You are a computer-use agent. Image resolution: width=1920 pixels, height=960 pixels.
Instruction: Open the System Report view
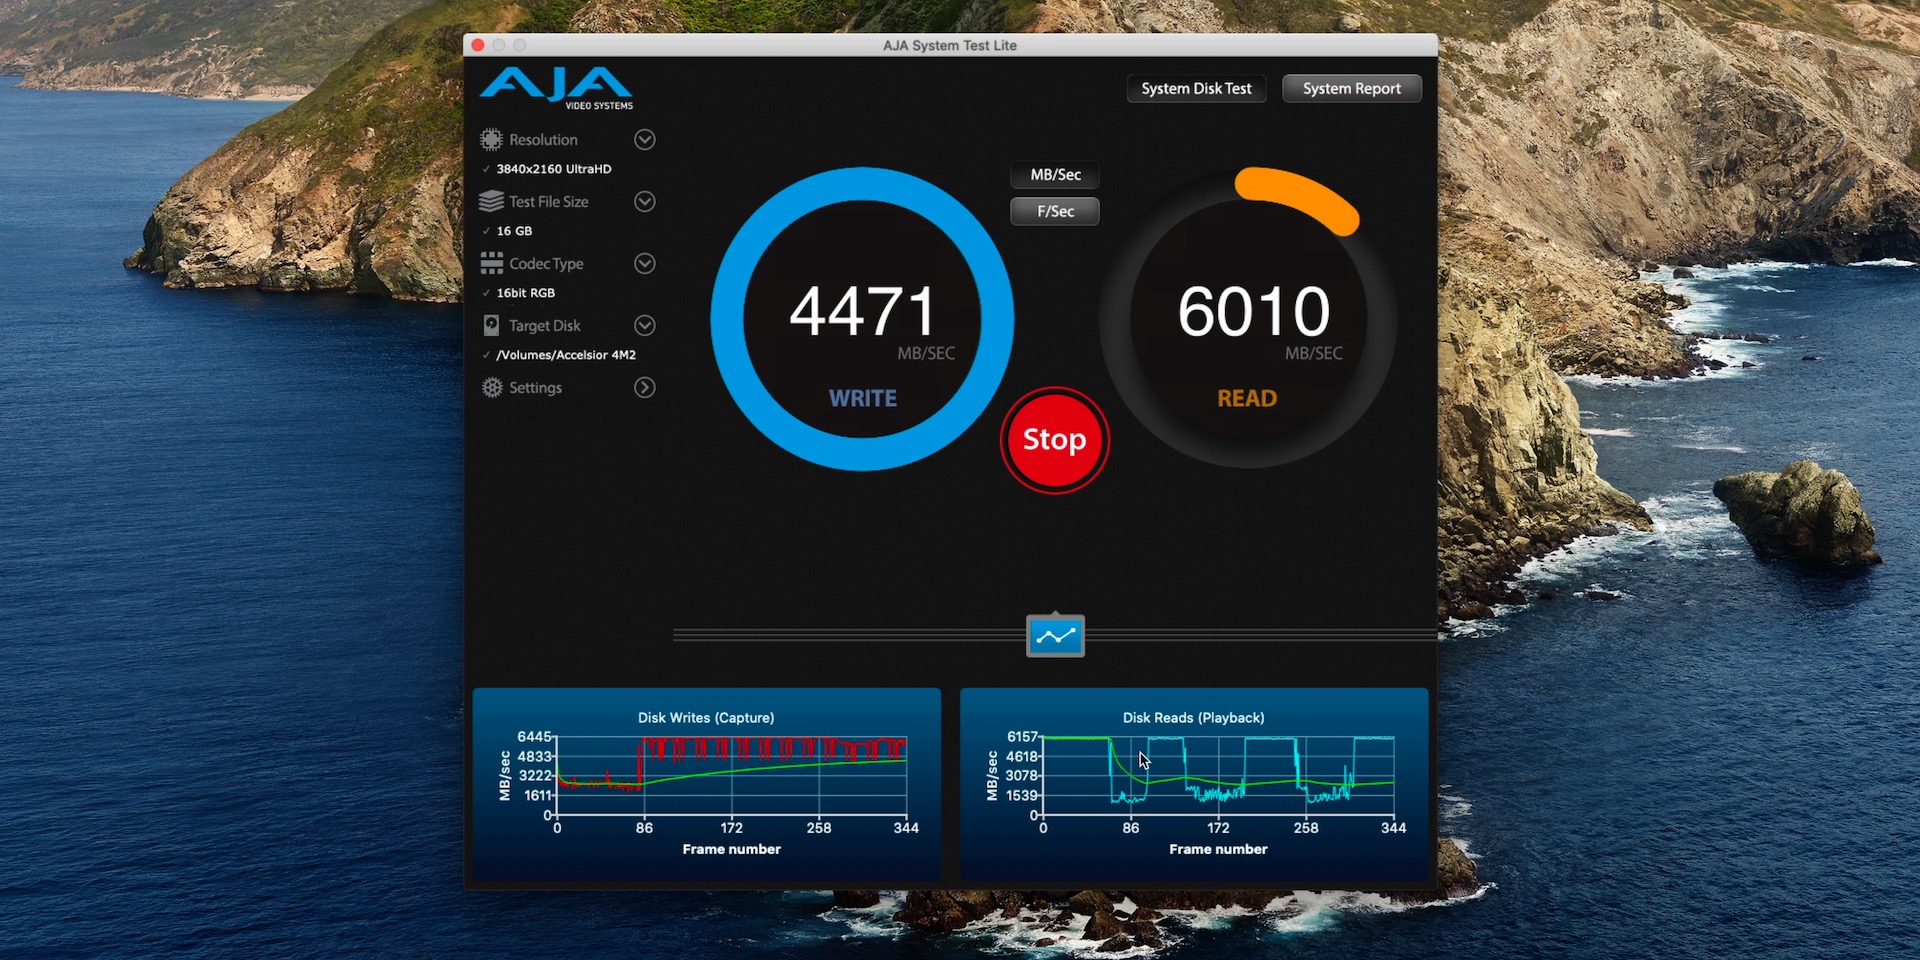[x=1351, y=88]
